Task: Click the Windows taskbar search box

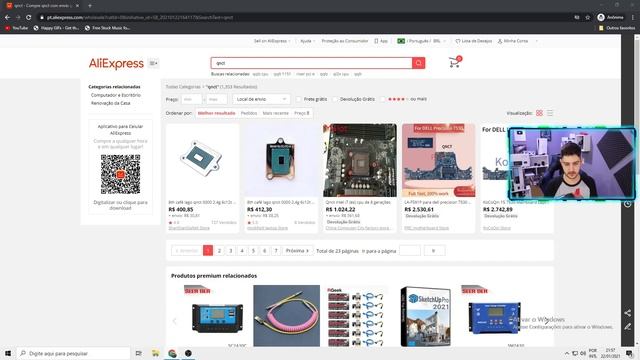Action: point(73,353)
